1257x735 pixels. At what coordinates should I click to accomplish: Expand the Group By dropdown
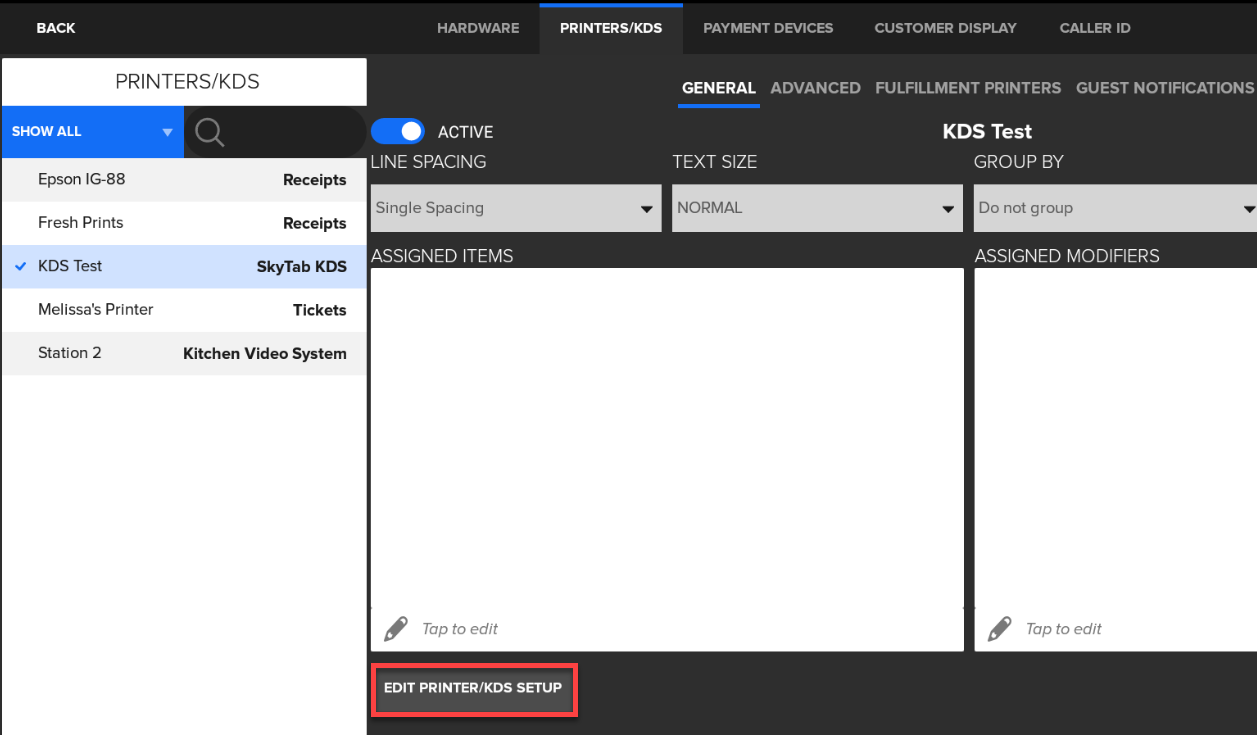(x=1115, y=208)
